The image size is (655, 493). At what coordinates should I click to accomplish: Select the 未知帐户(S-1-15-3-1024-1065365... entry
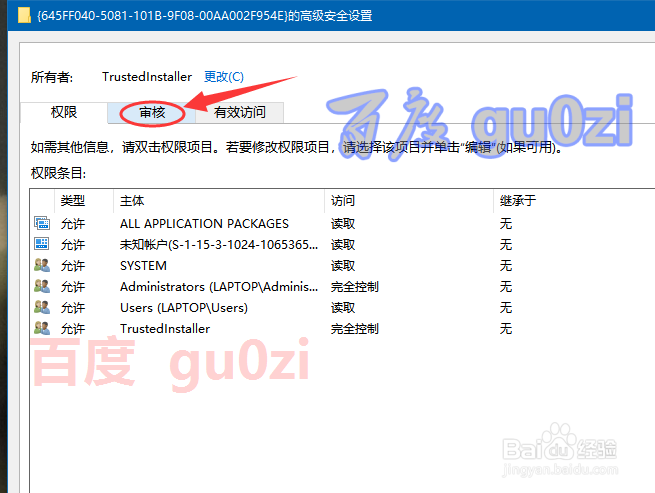(219, 244)
